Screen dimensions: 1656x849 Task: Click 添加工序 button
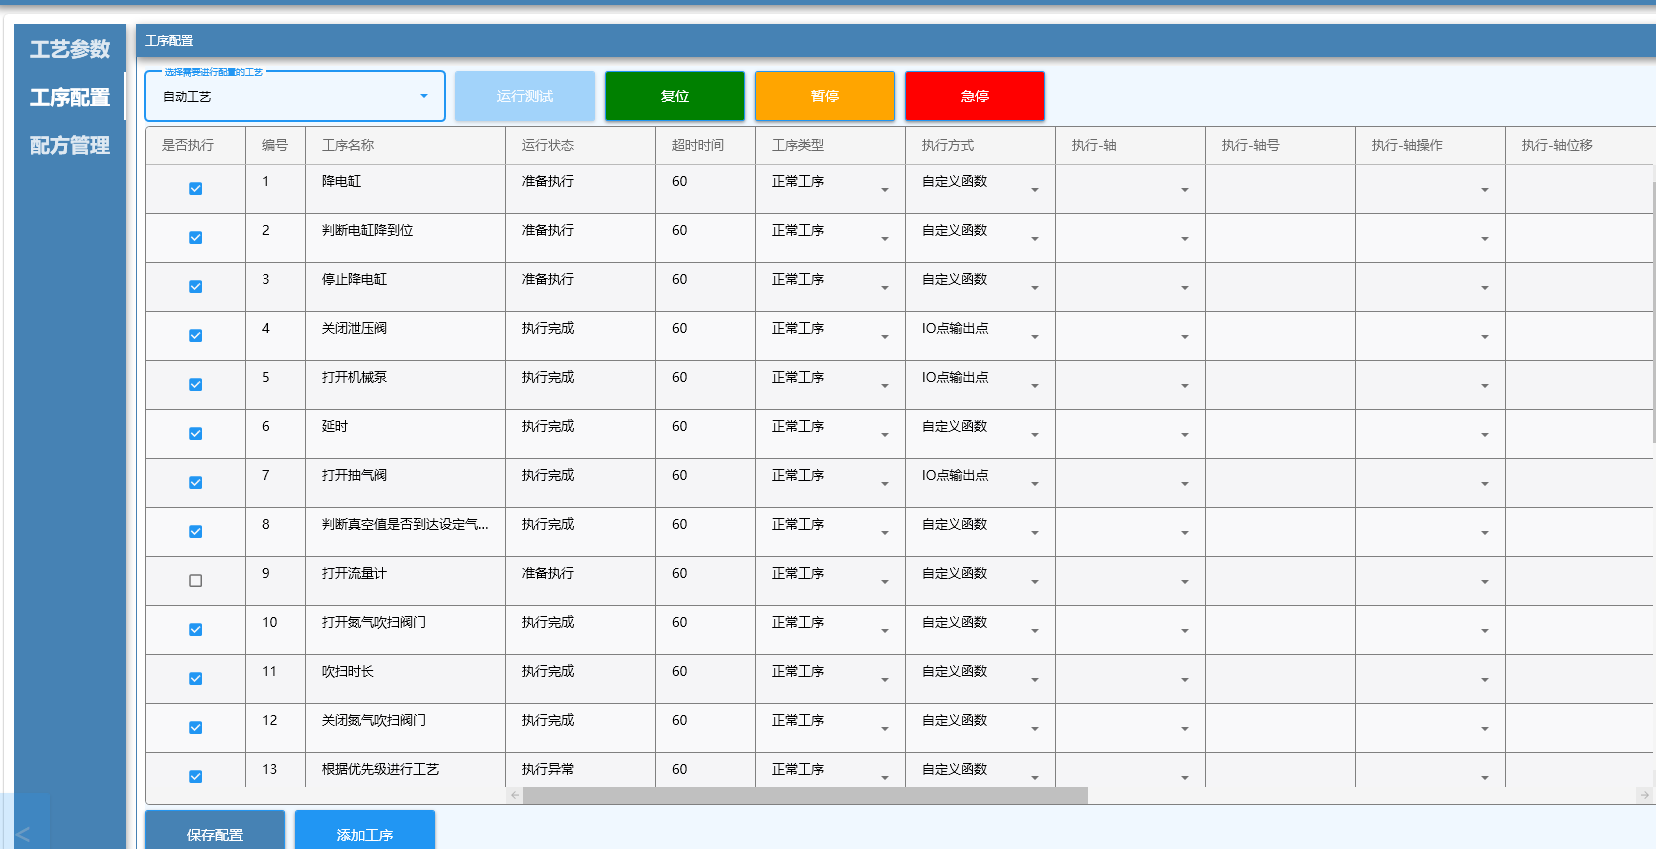click(365, 831)
